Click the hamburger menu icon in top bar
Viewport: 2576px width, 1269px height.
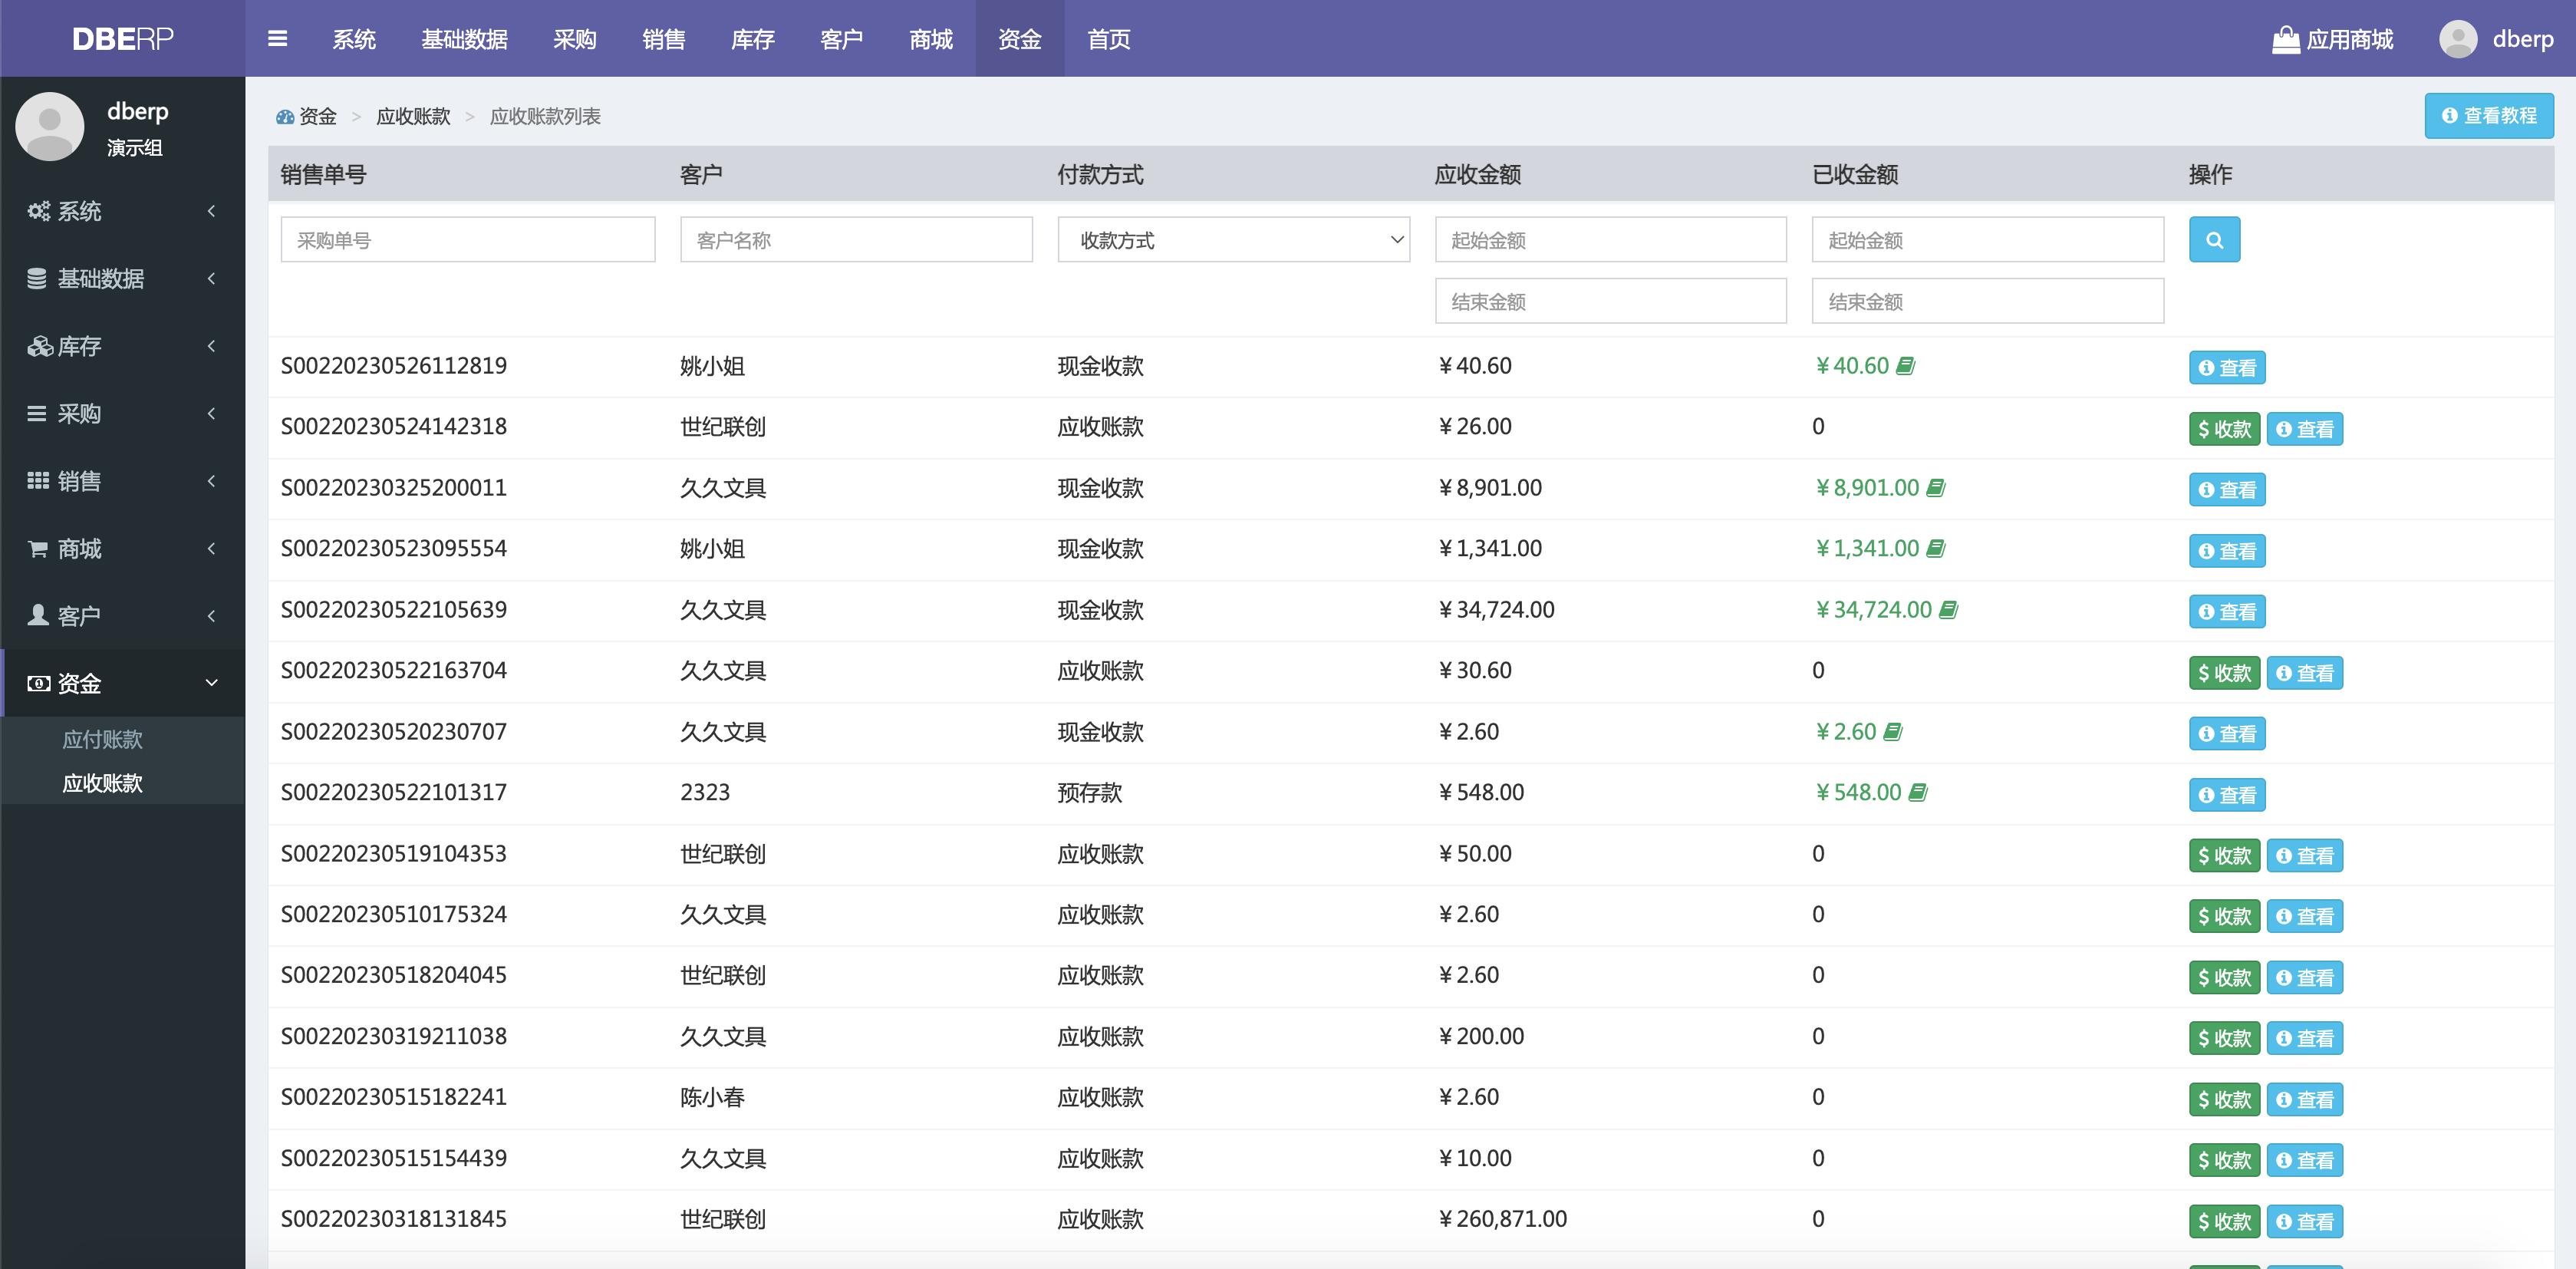pyautogui.click(x=277, y=38)
